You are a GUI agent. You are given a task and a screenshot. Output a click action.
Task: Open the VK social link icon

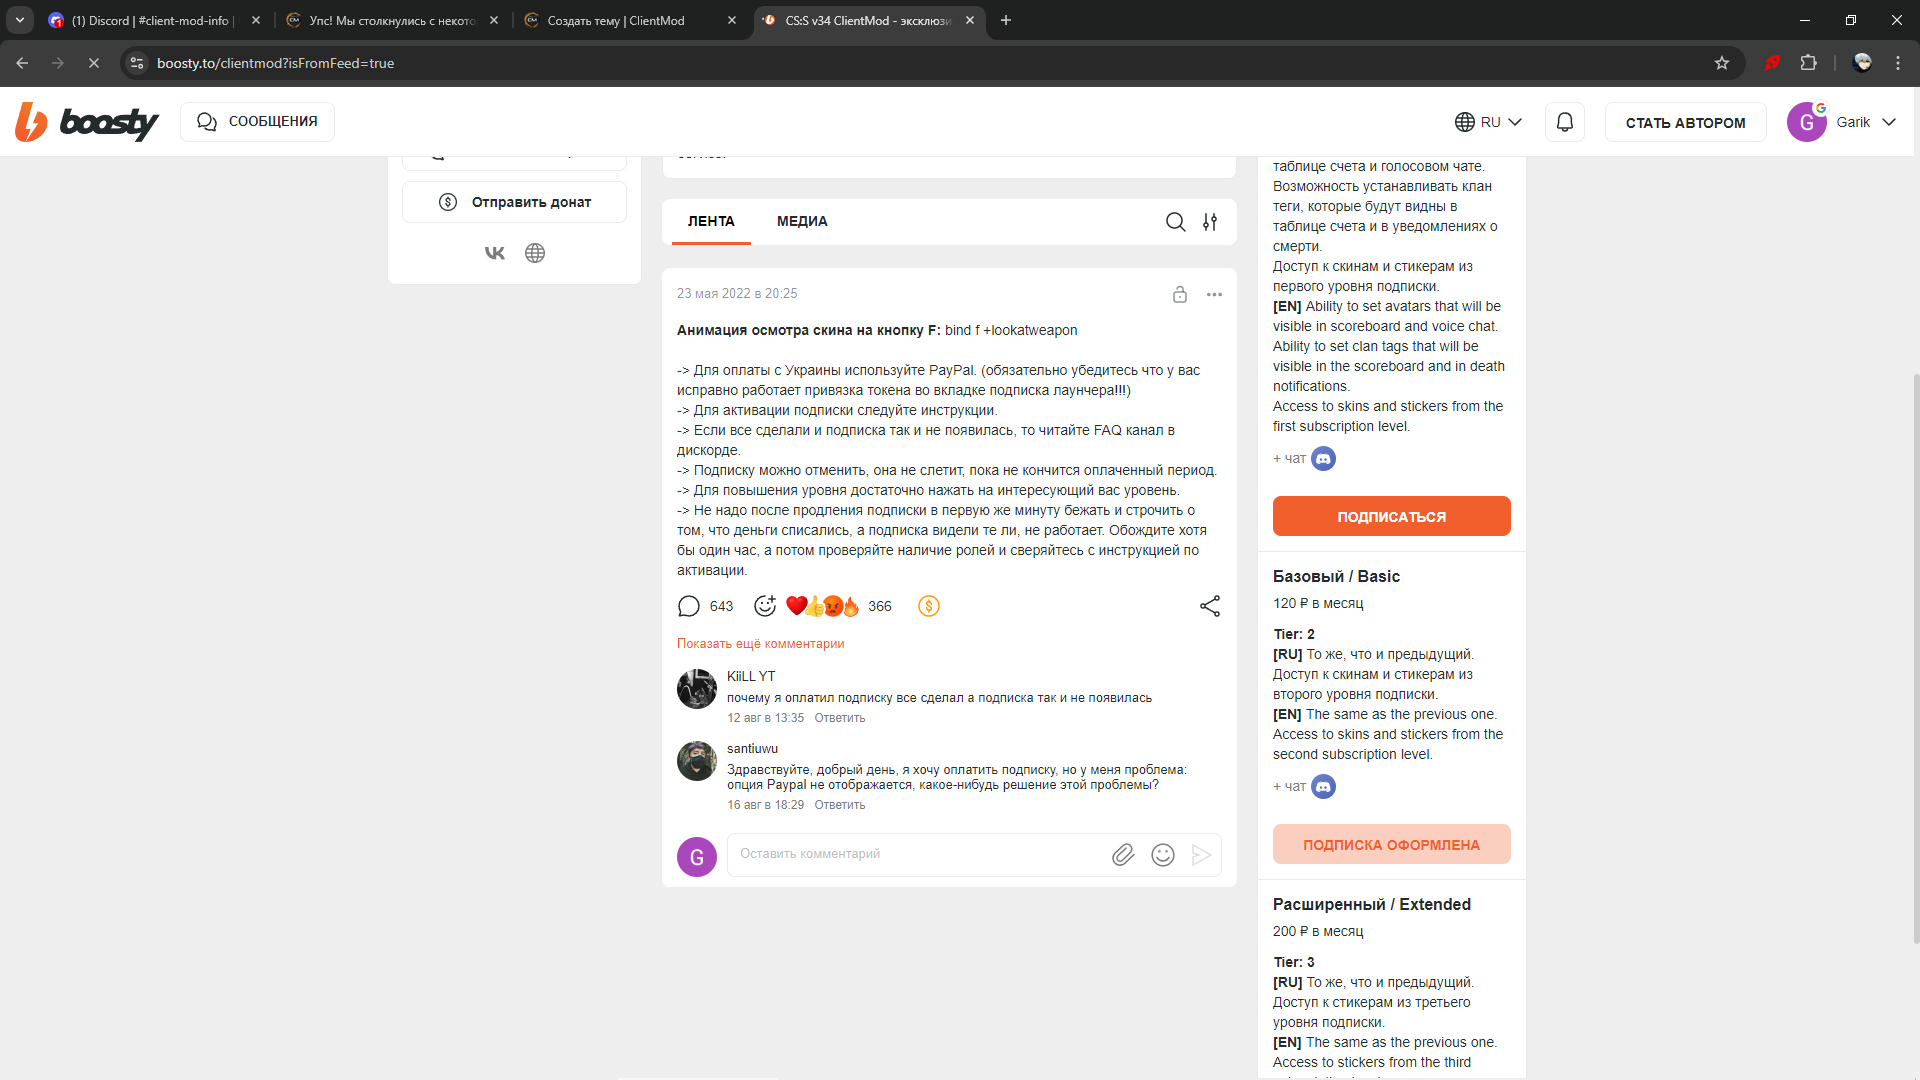coord(495,253)
